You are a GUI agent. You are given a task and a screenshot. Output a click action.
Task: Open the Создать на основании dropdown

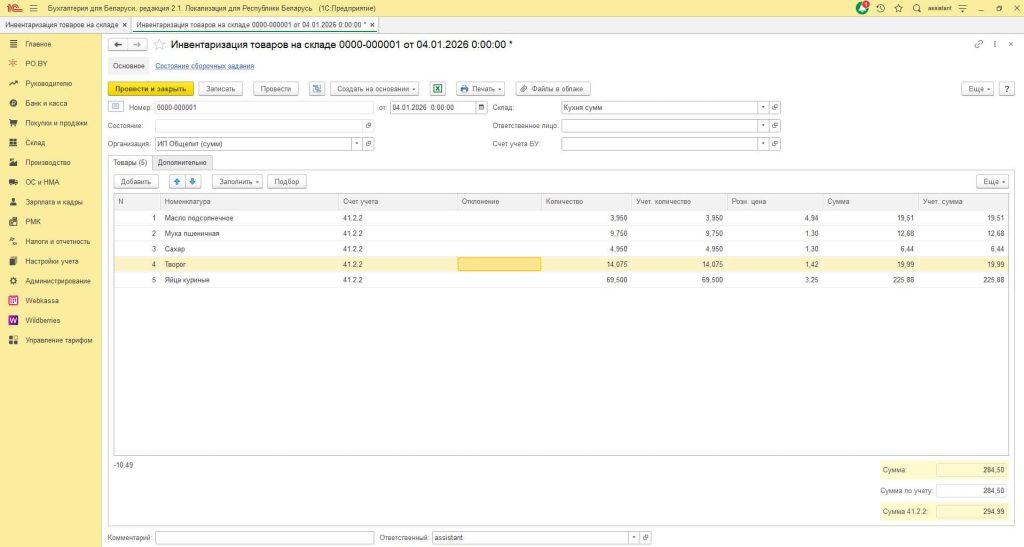click(x=375, y=89)
